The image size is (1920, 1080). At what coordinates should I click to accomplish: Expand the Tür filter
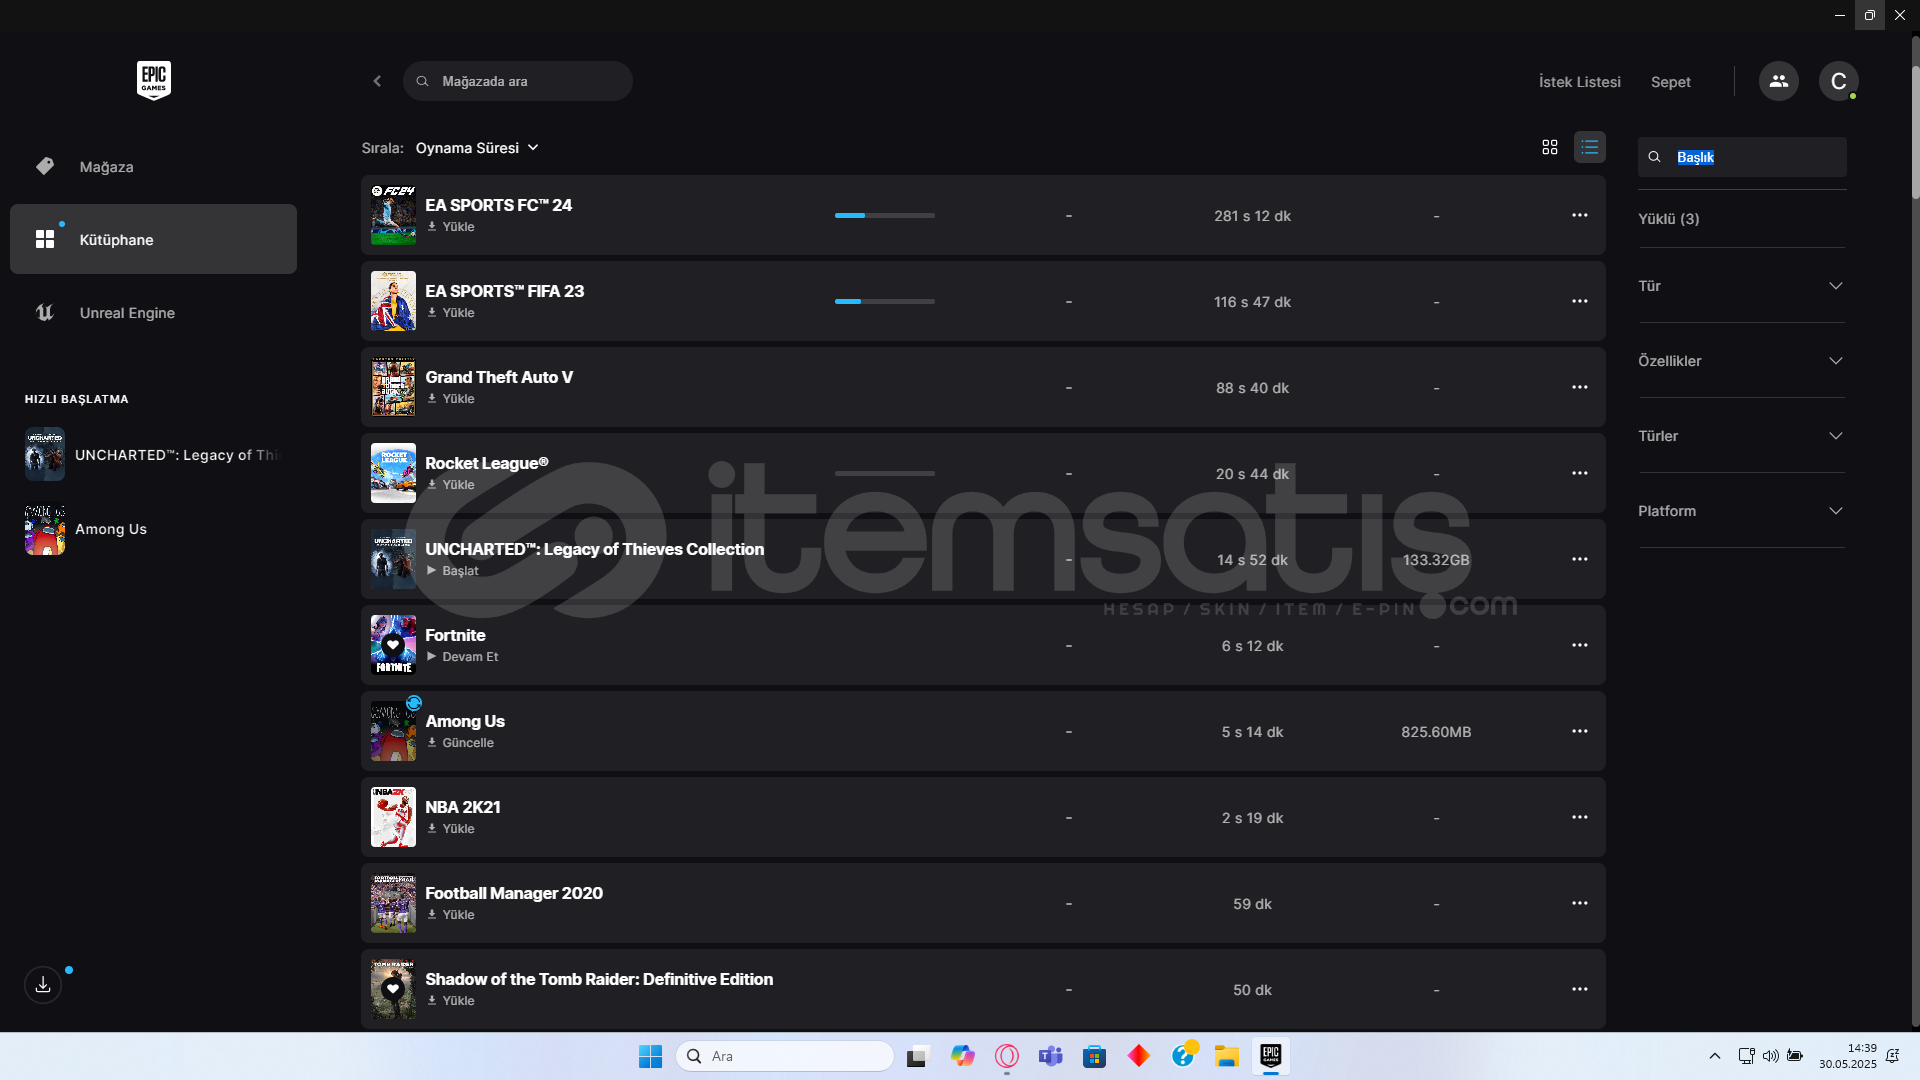1741,286
